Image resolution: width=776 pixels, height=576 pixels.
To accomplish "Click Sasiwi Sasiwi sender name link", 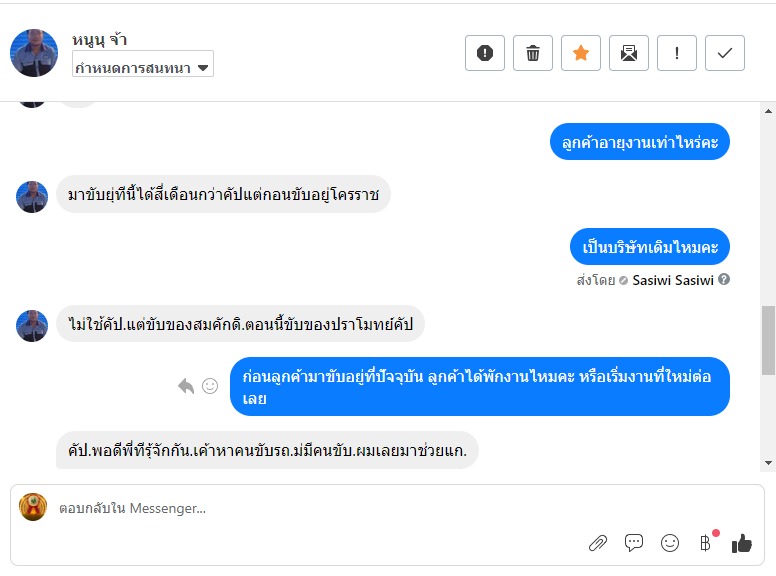I will point(673,280).
